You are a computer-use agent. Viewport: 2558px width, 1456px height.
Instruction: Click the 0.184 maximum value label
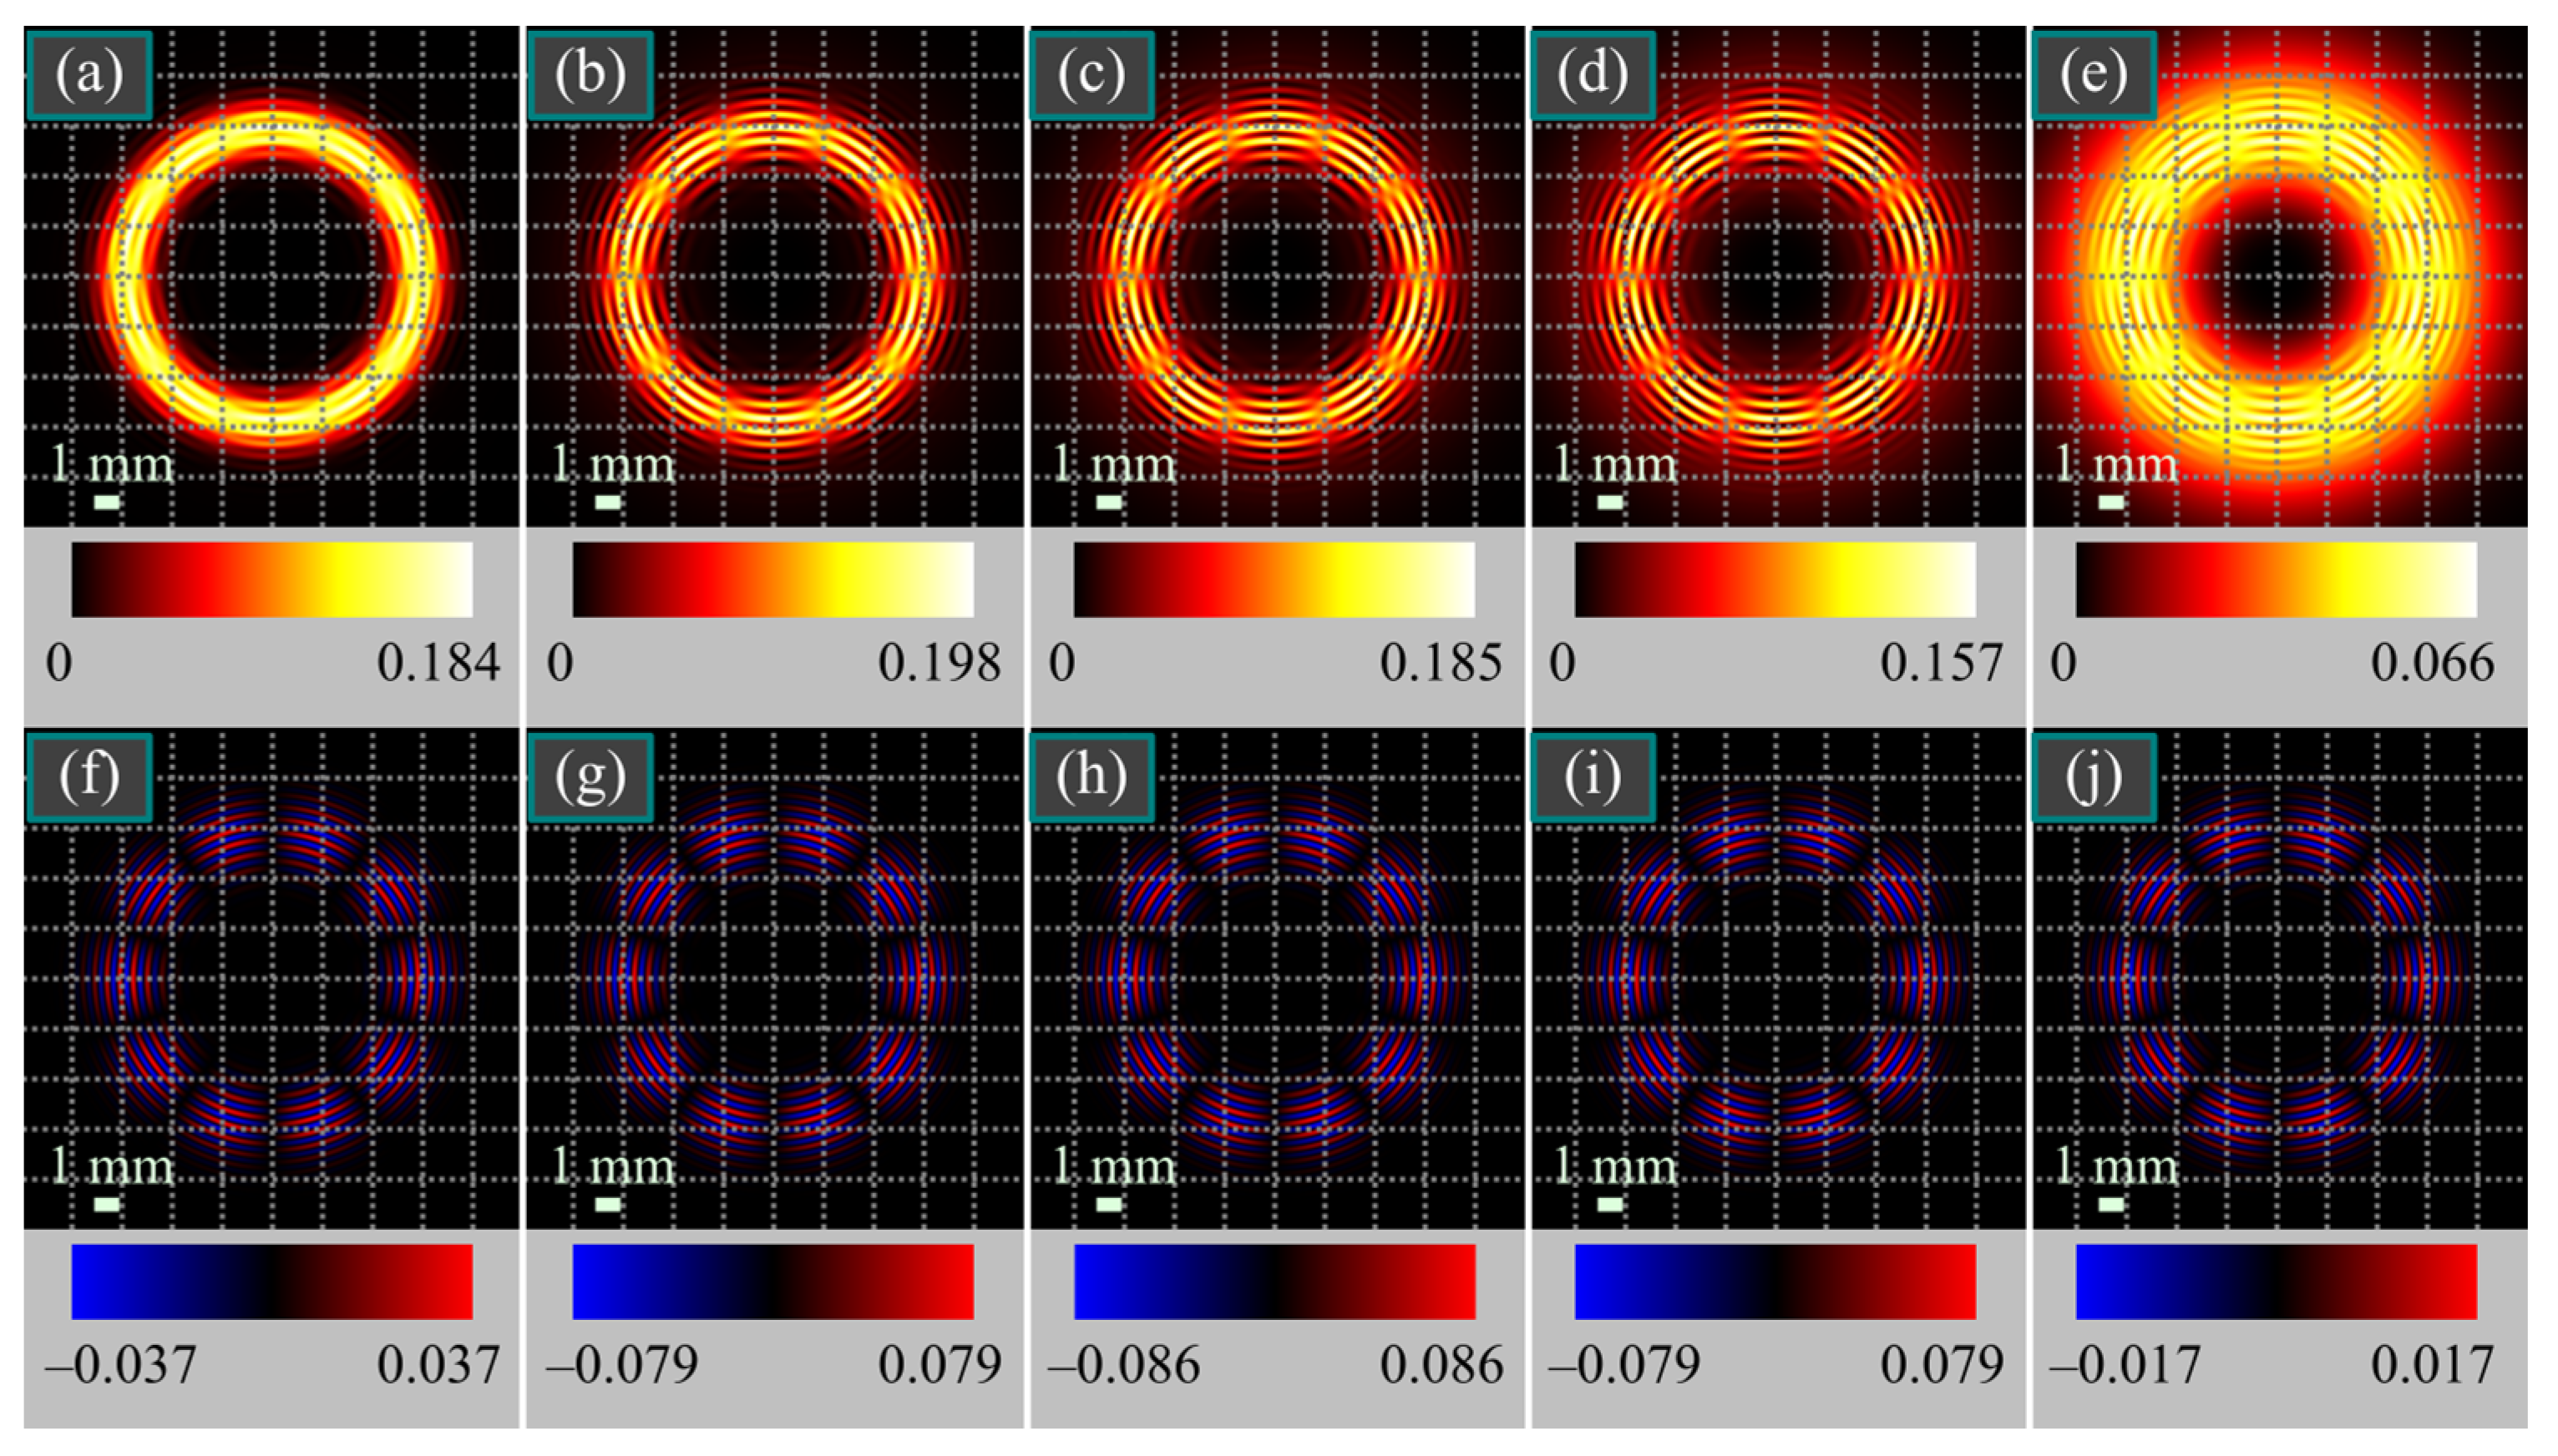click(x=438, y=663)
